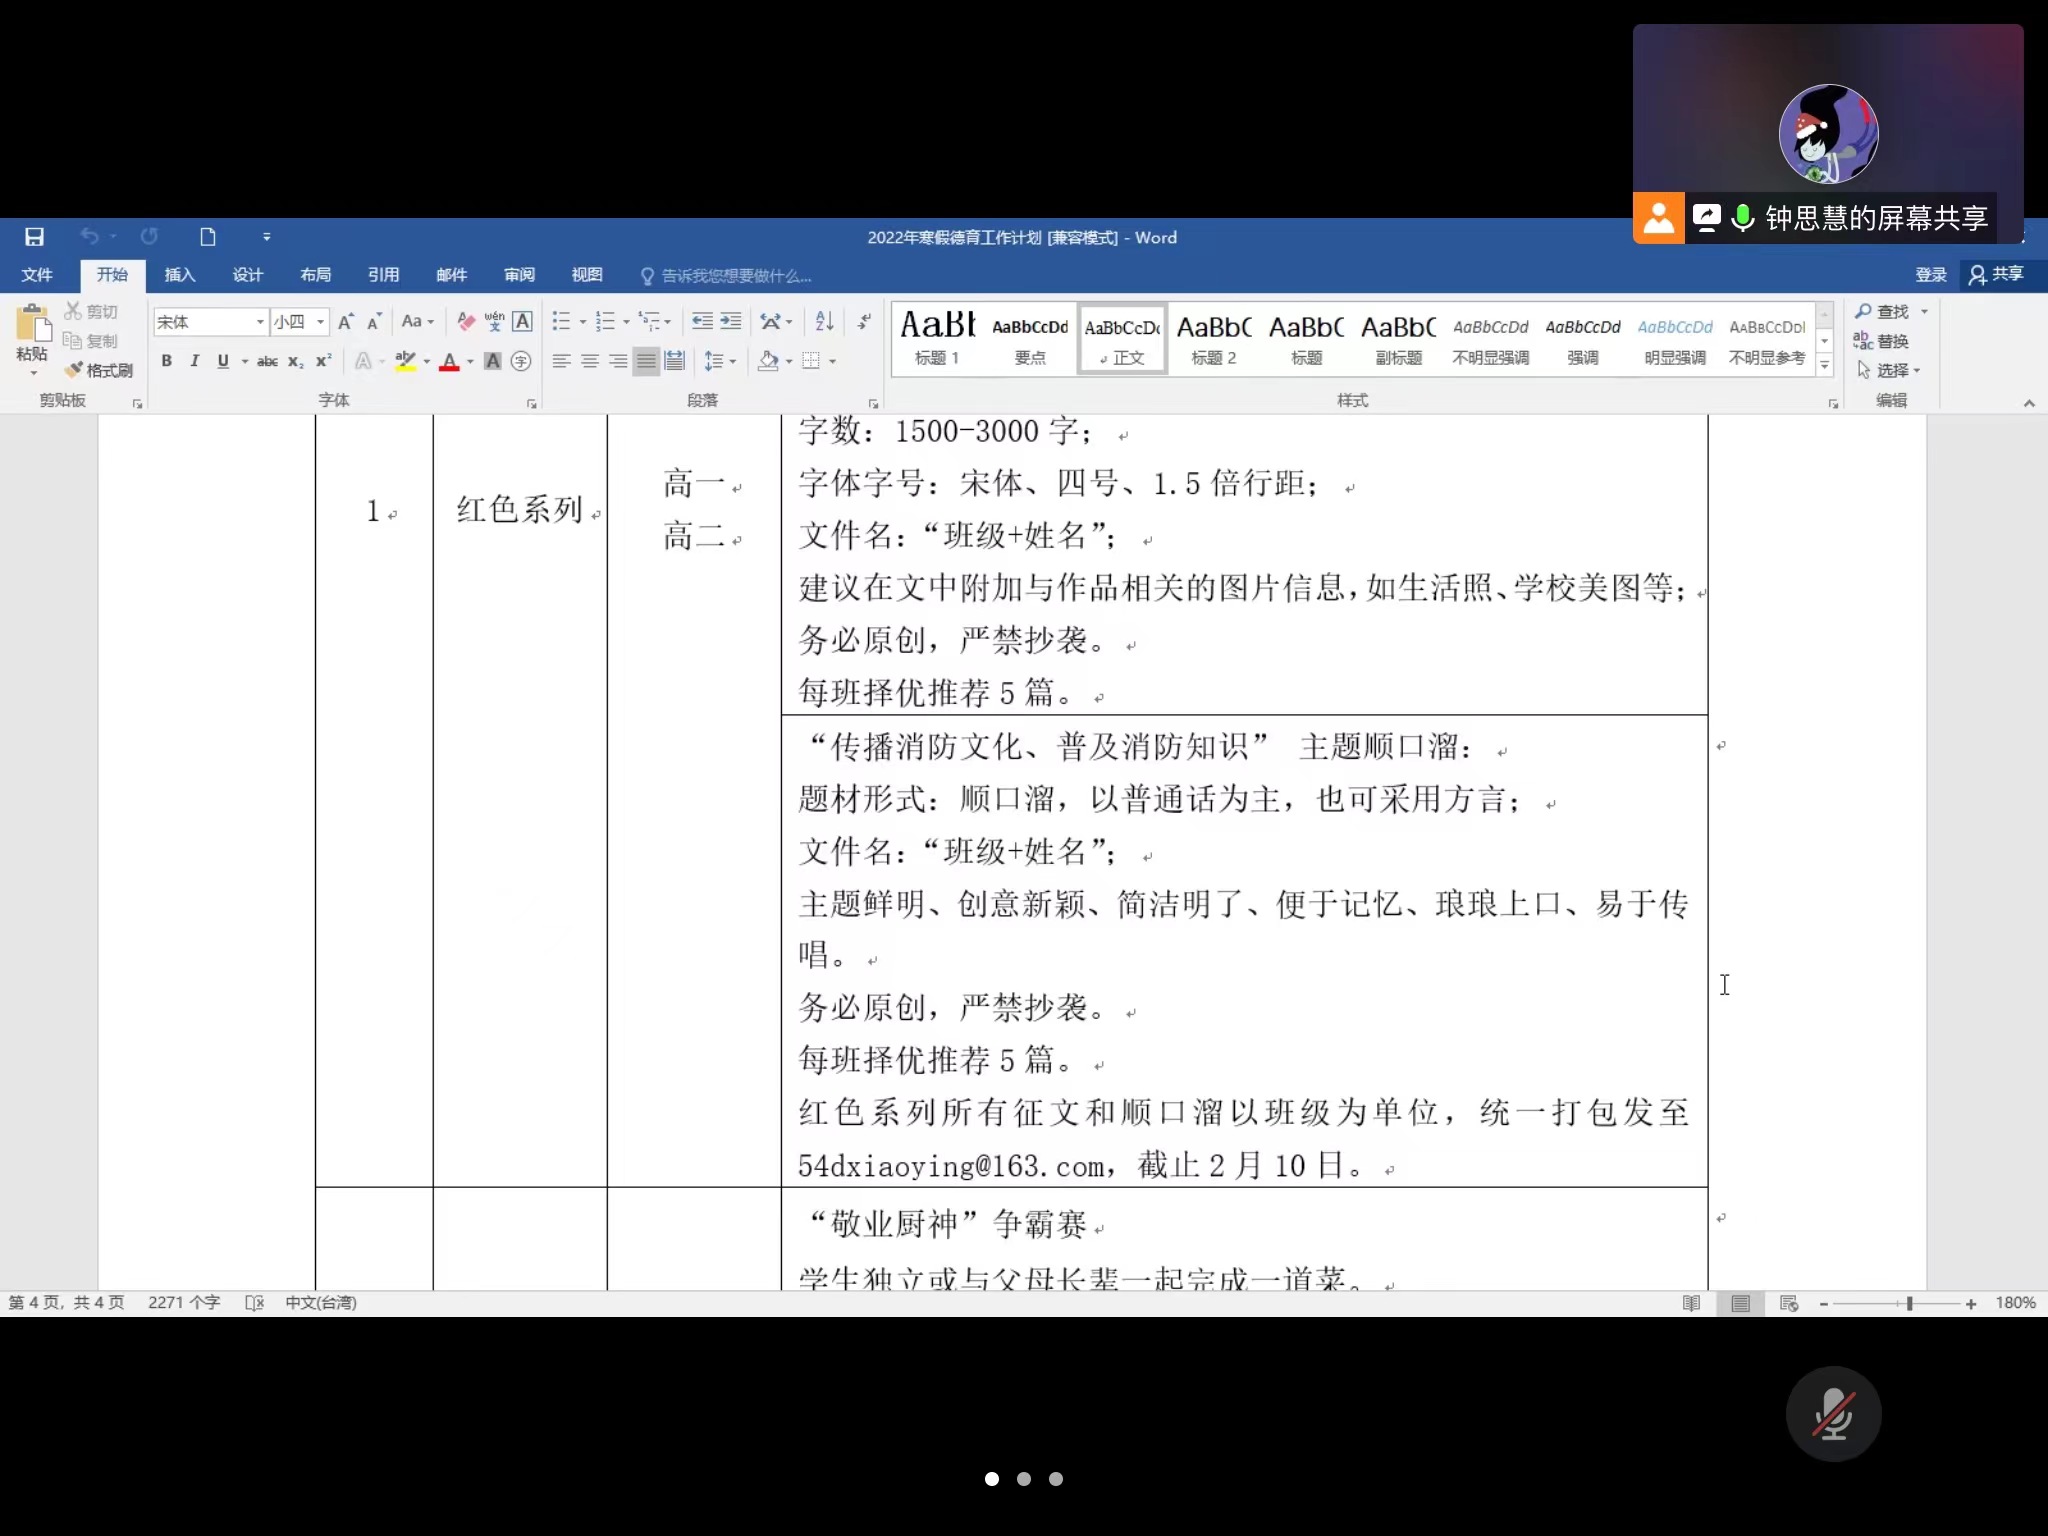Click the subscript x₂ icon
The height and width of the screenshot is (1536, 2048).
pos(295,361)
